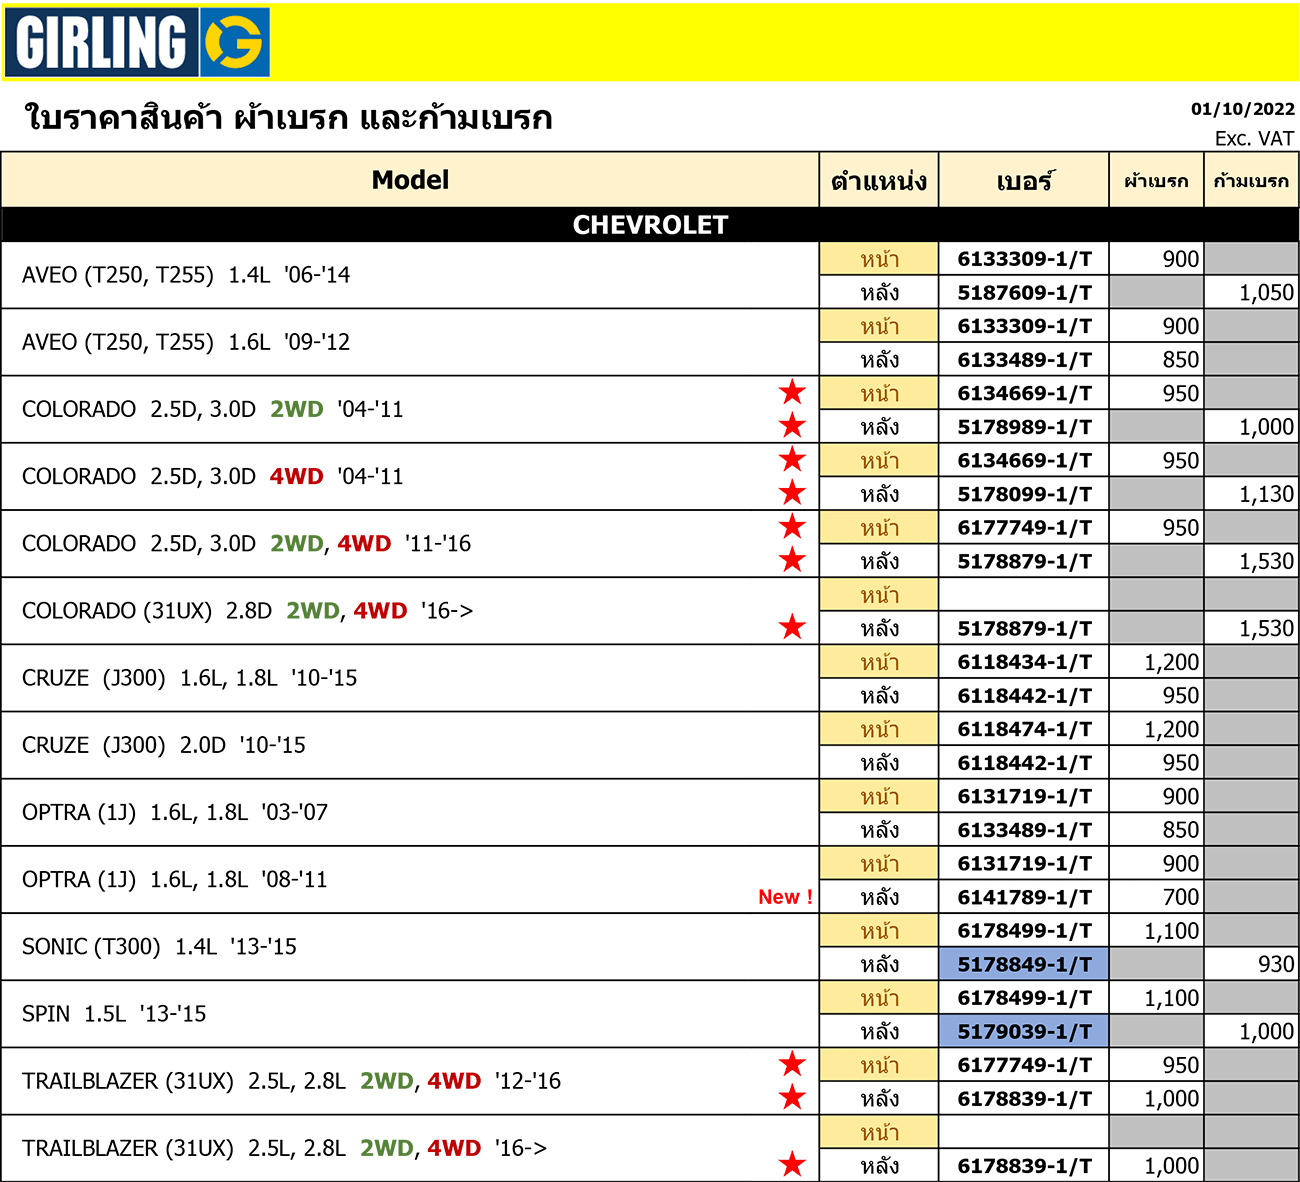Select SONIC (T300) 1.4L model row
Image resolution: width=1300 pixels, height=1182 pixels.
(x=410, y=946)
